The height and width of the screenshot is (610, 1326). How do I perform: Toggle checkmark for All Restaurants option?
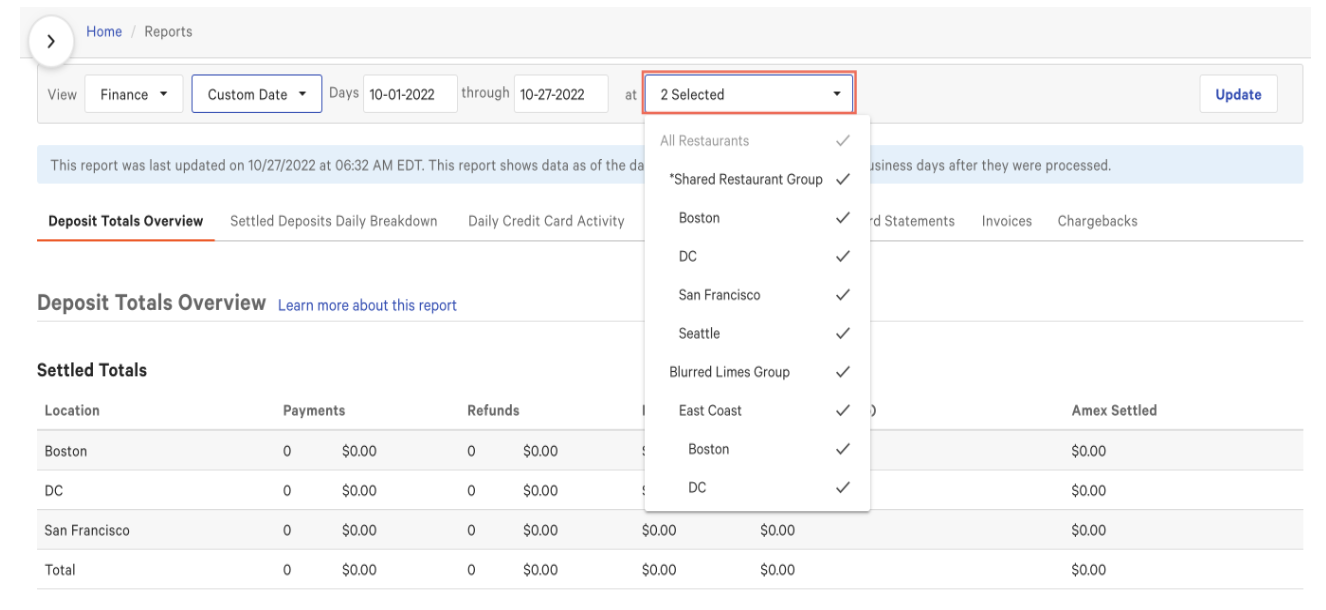pos(757,141)
